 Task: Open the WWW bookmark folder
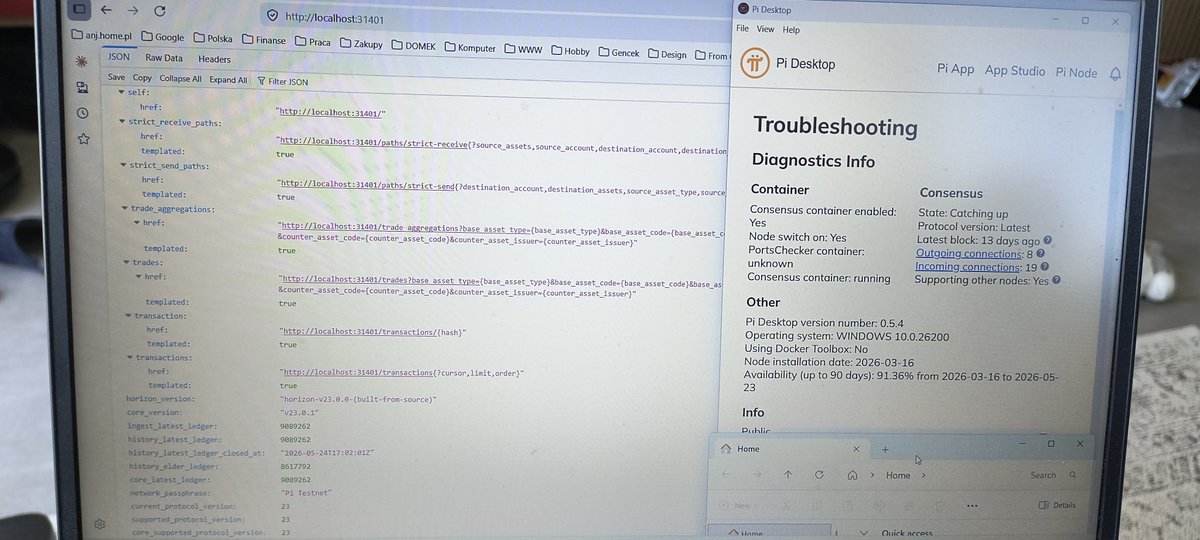(523, 49)
